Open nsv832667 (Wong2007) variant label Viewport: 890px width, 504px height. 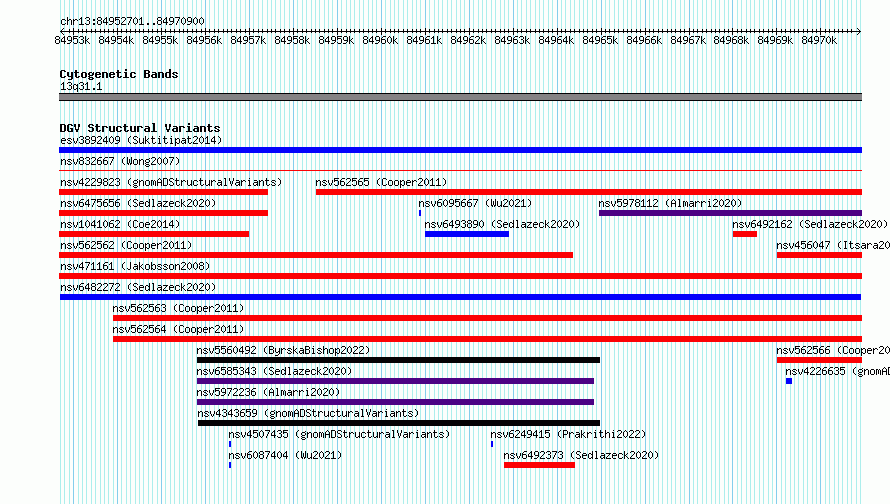click(120, 161)
